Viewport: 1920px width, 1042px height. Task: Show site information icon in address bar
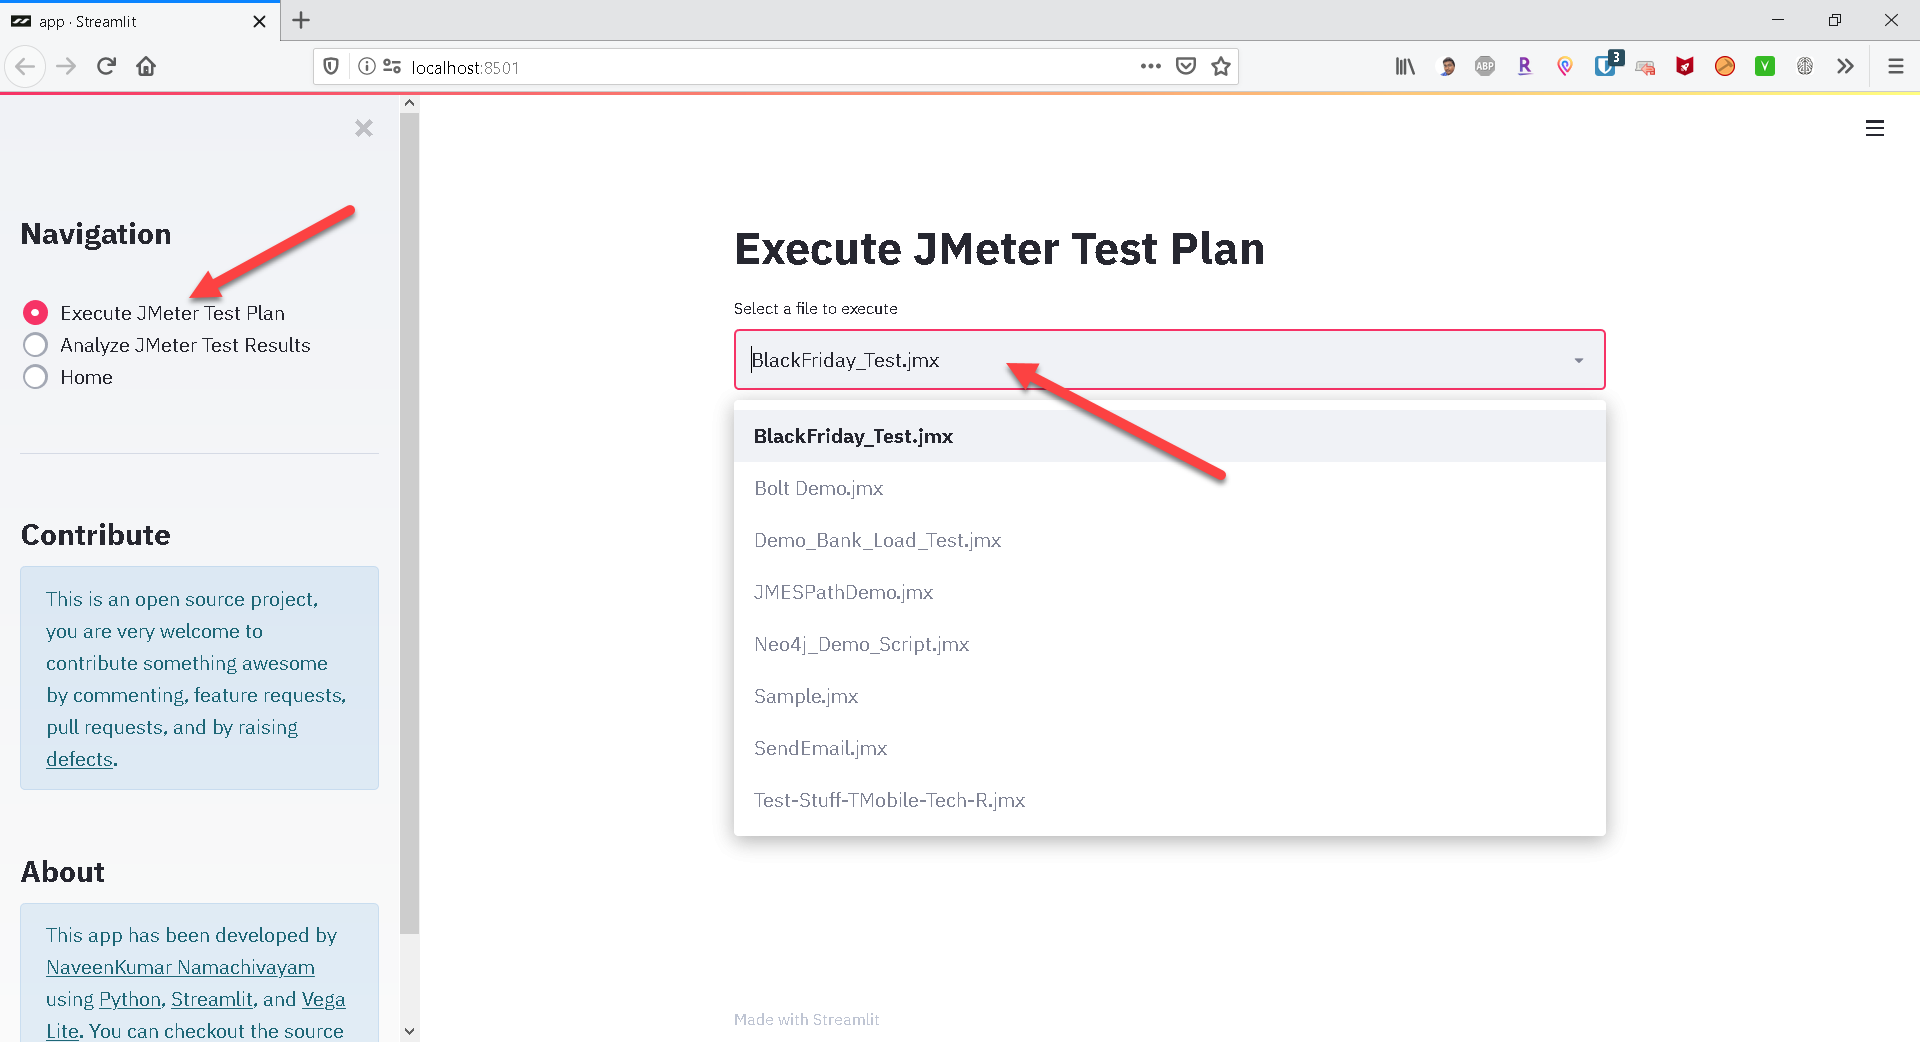click(x=367, y=67)
